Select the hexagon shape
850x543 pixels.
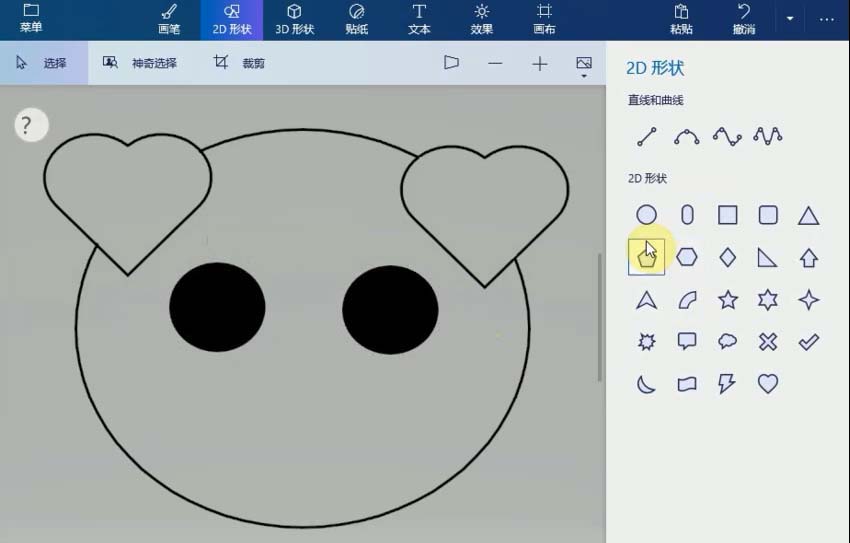[x=687, y=257]
